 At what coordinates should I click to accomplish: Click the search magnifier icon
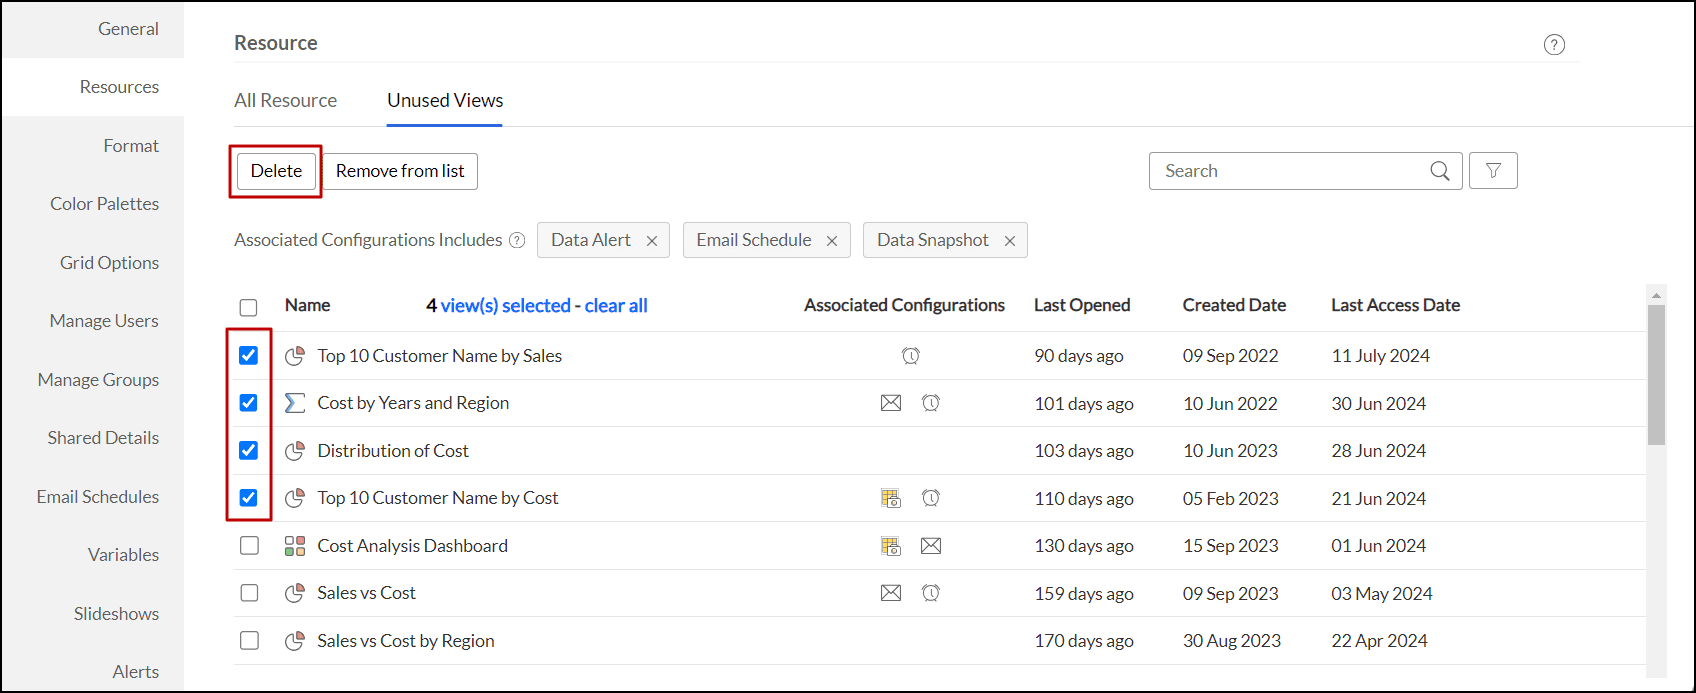pos(1439,171)
